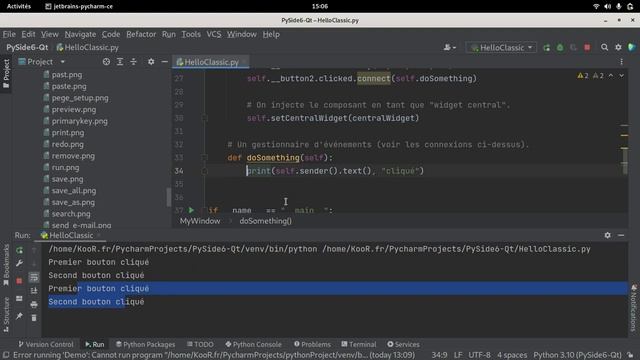Open the Services tool window

403,344
